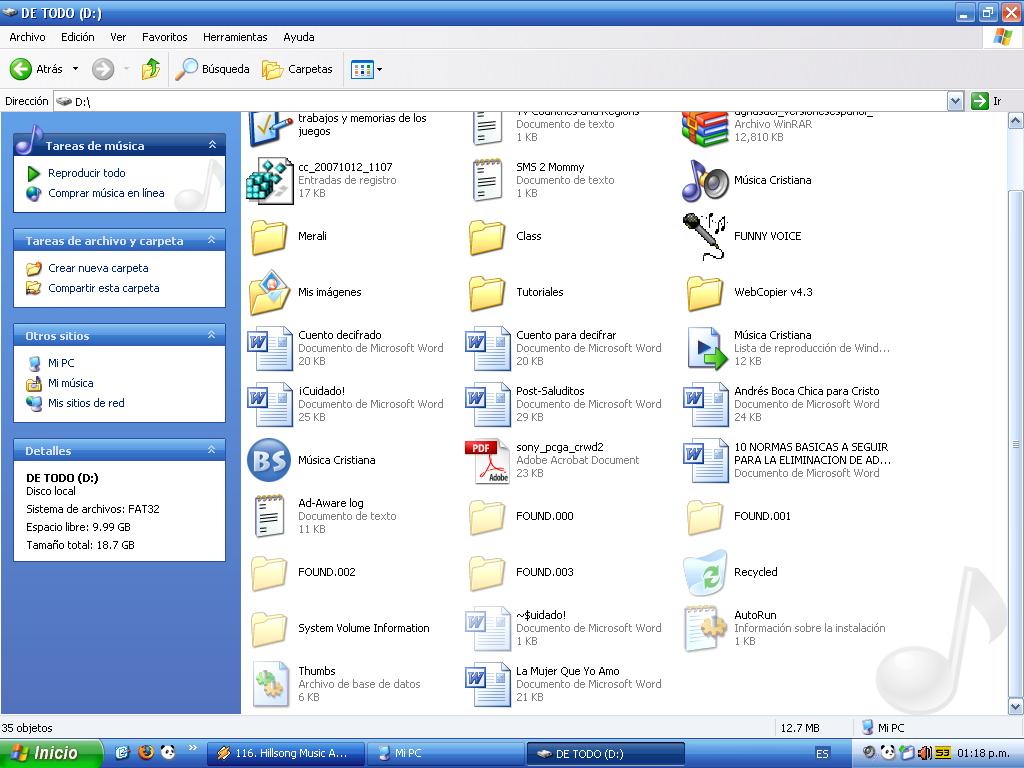Open the Favoritos menu
Screen dimensions: 1024x768
[165, 37]
